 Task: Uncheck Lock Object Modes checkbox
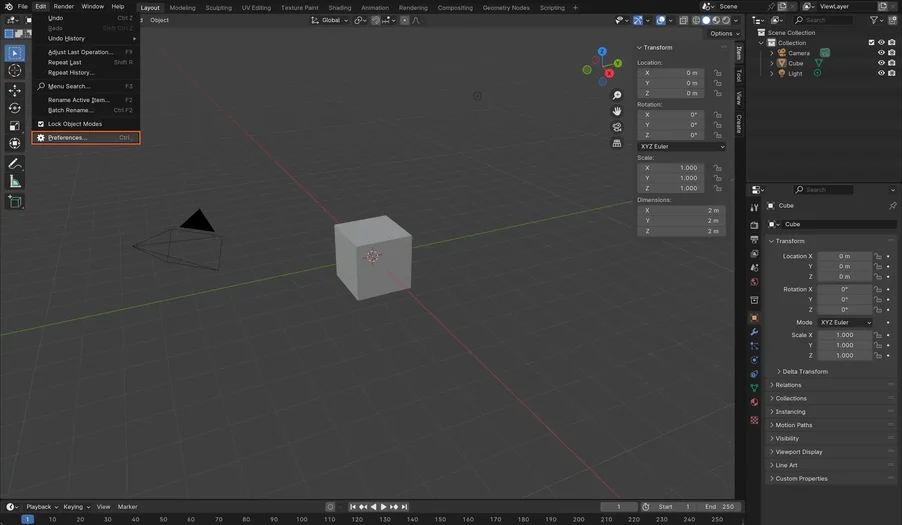(x=41, y=124)
